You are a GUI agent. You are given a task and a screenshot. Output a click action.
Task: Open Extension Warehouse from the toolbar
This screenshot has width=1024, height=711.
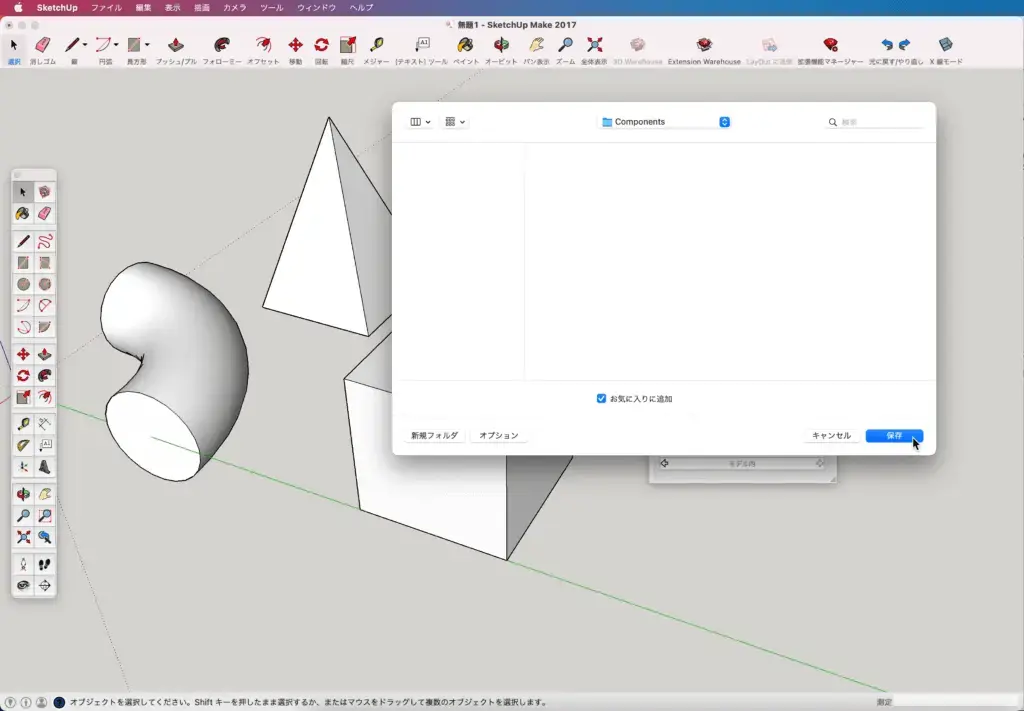click(x=704, y=50)
